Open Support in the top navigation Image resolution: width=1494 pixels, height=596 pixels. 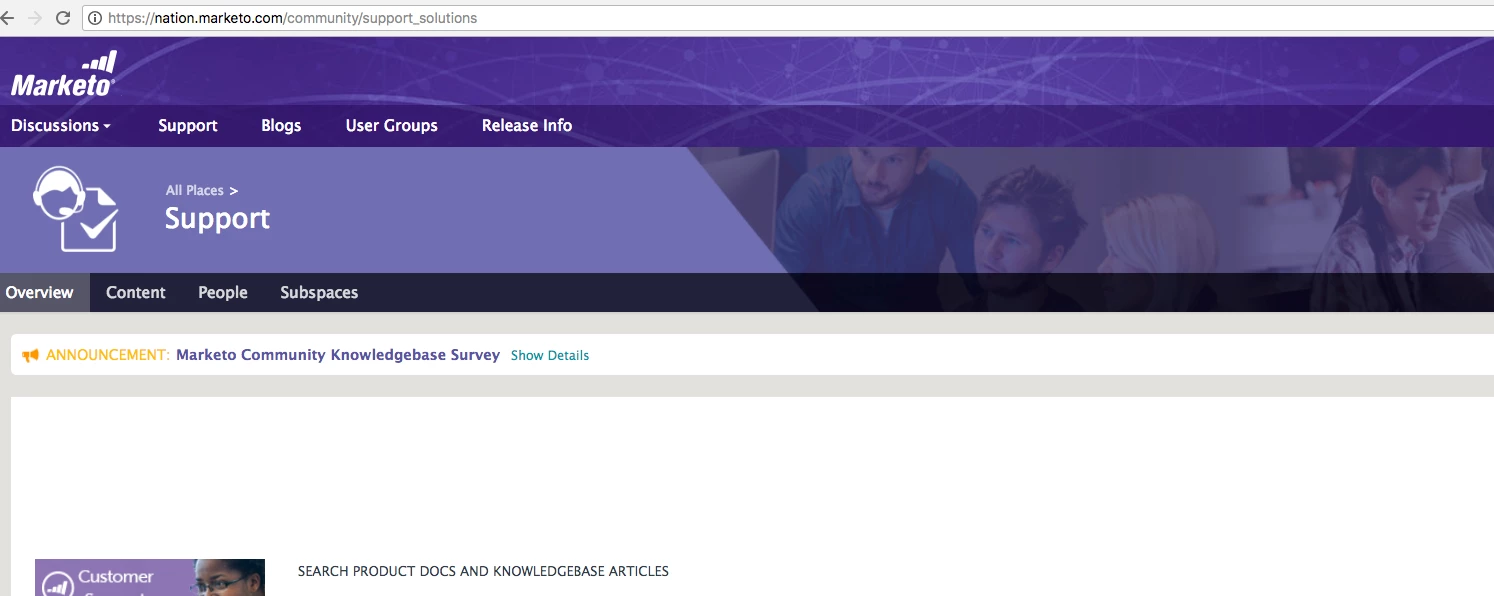coord(188,125)
